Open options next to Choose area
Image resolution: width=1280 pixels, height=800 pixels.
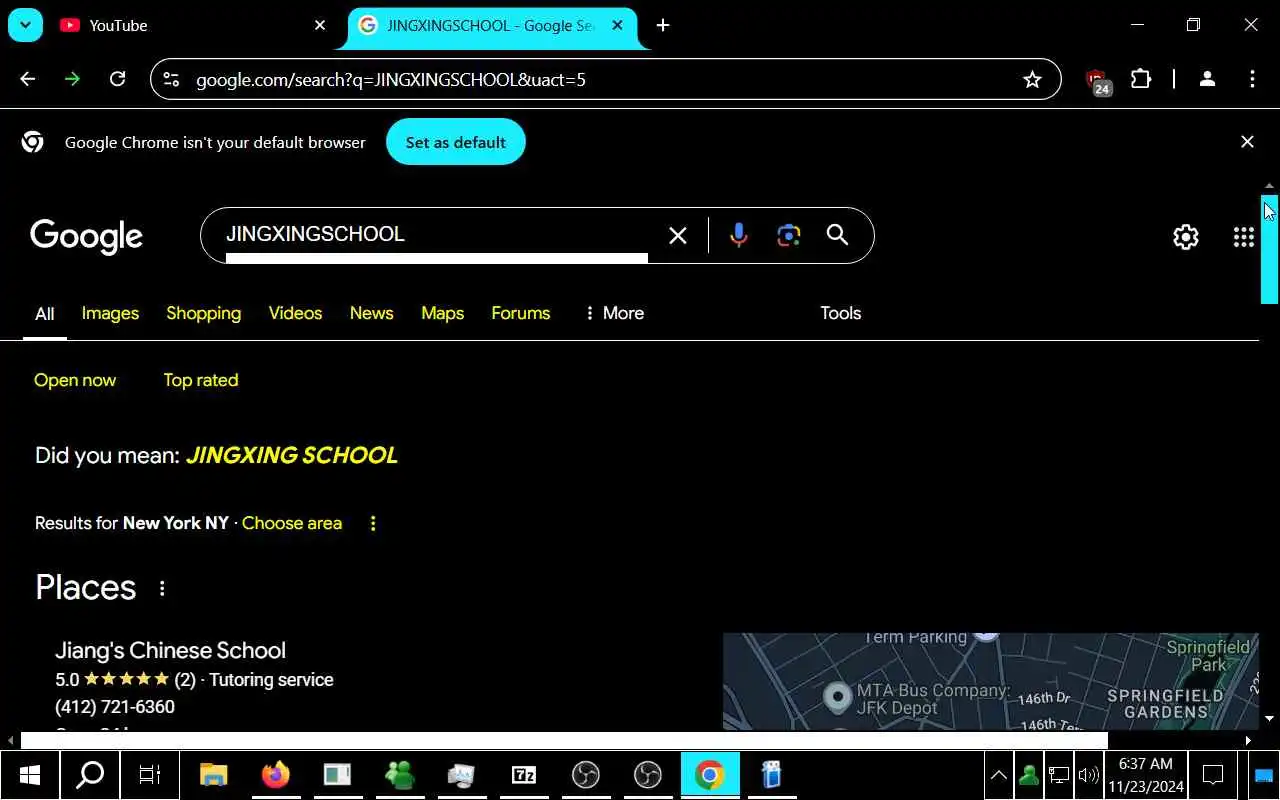(373, 523)
